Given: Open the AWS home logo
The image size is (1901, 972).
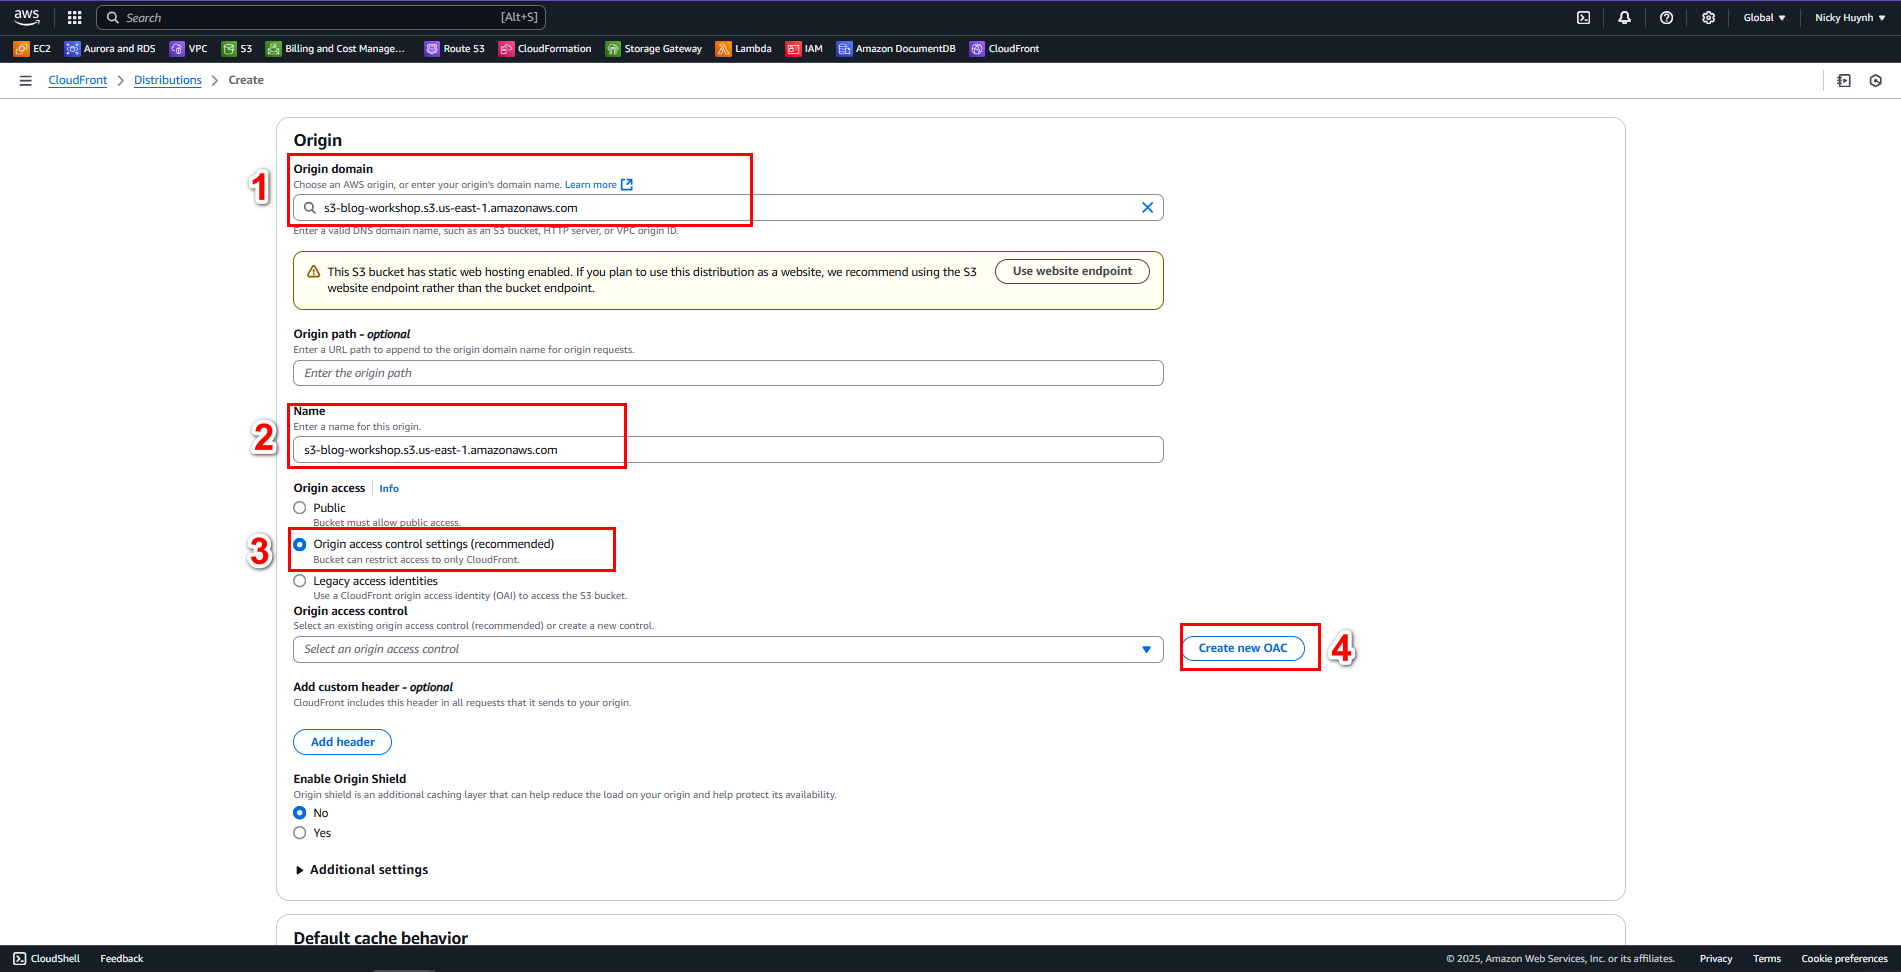Looking at the screenshot, I should (x=27, y=17).
